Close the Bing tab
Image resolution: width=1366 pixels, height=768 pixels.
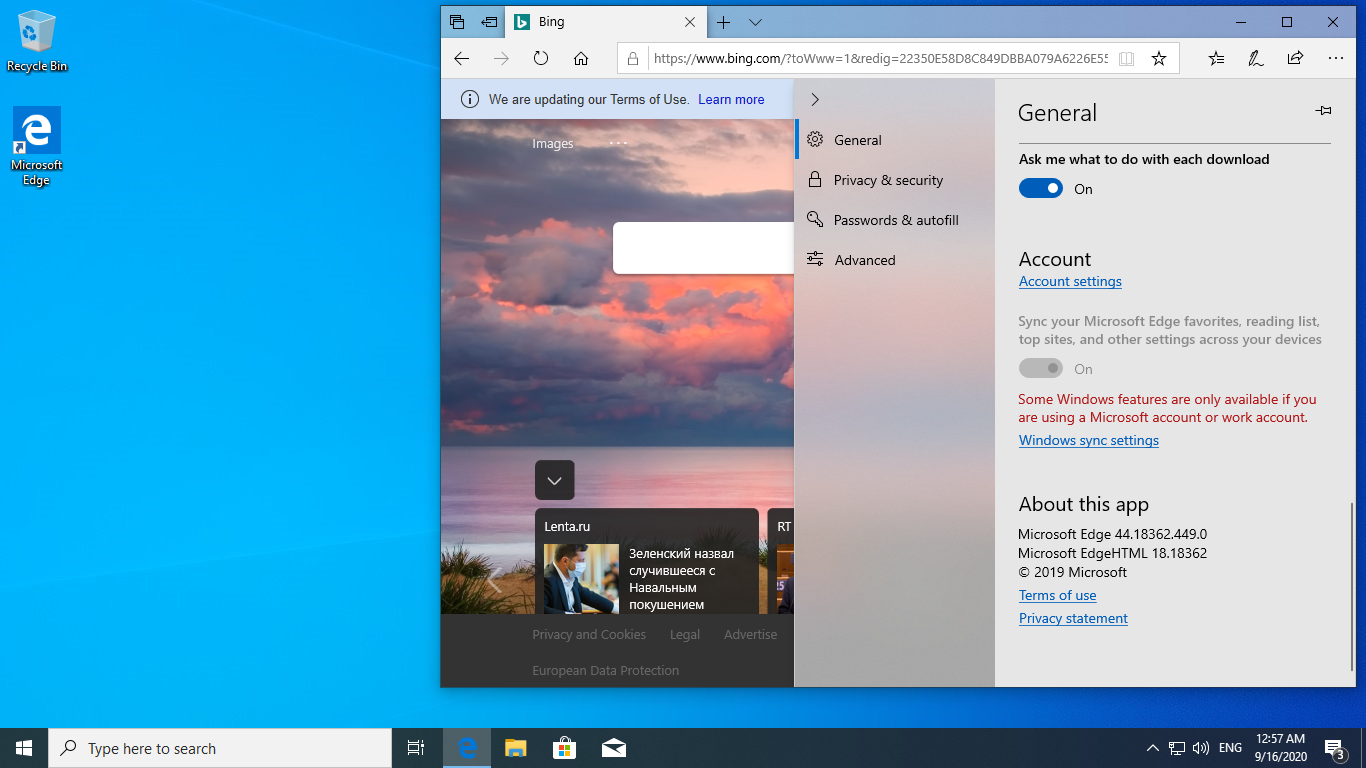click(690, 22)
